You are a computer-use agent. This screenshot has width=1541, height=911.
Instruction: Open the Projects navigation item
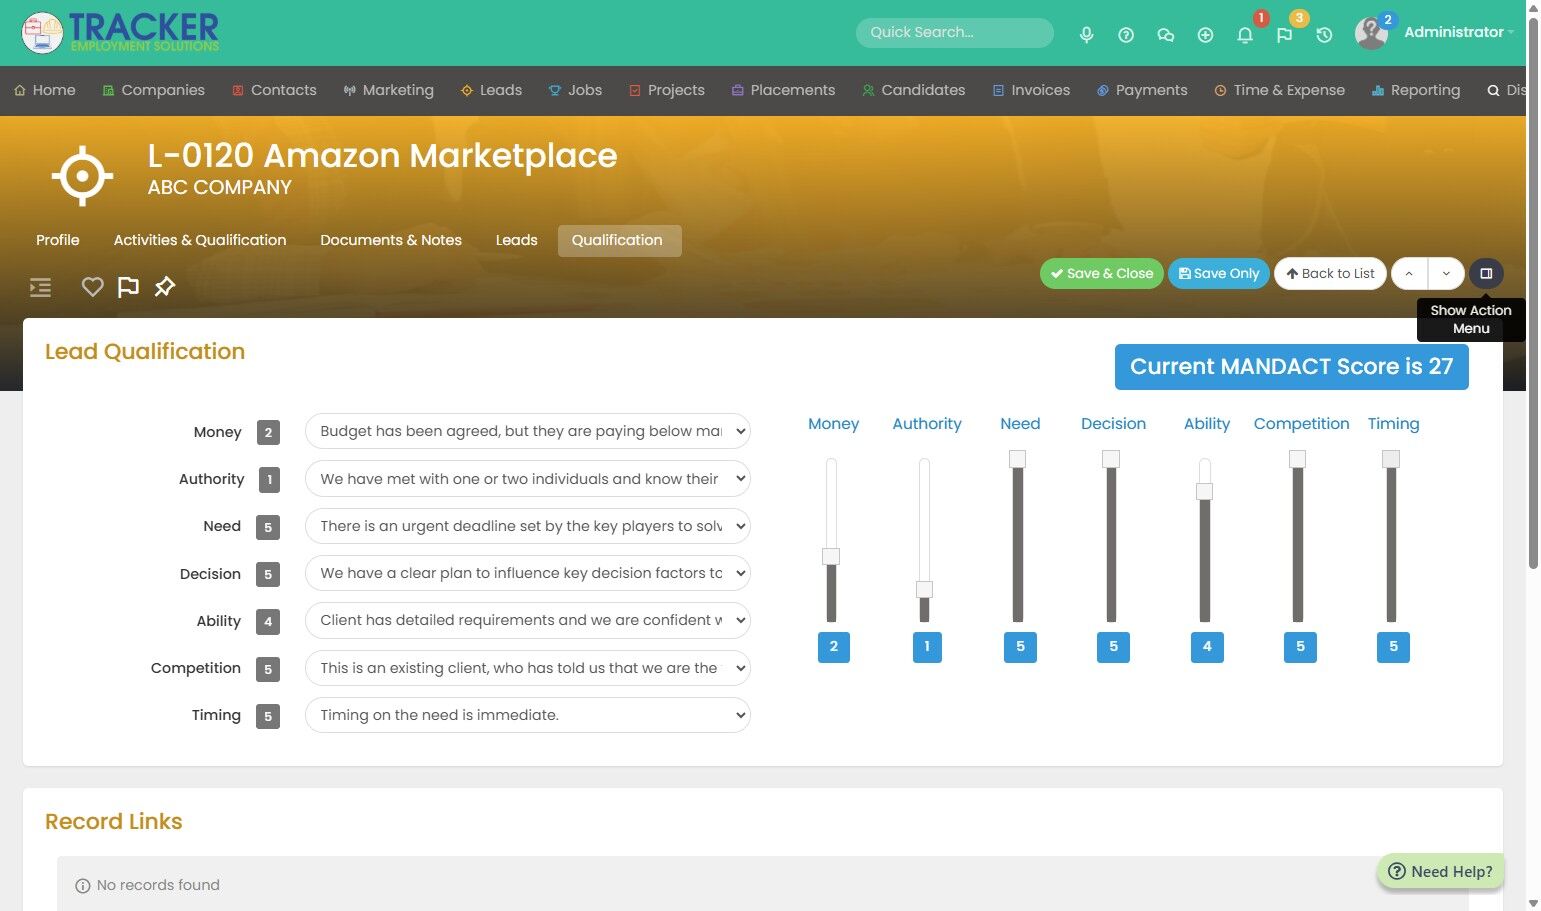666,90
